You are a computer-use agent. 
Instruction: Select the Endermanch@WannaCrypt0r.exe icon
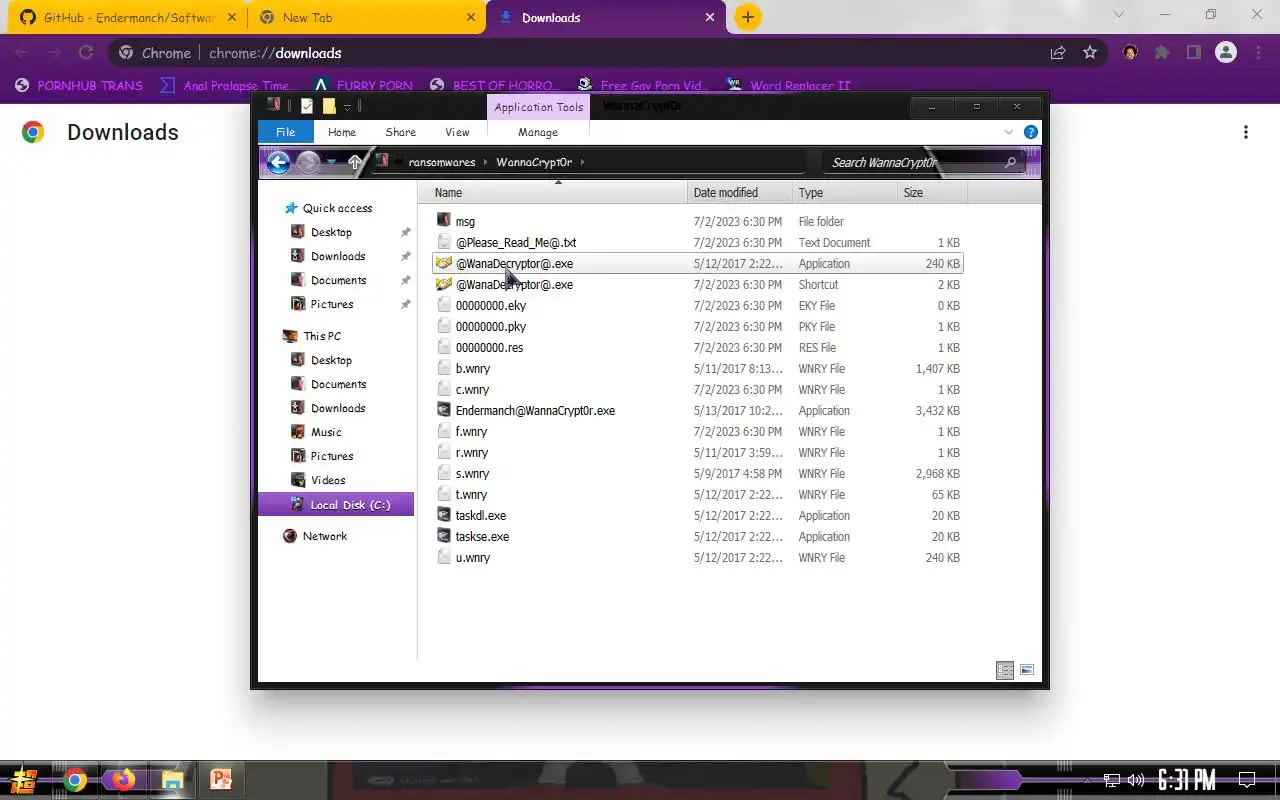click(x=444, y=410)
